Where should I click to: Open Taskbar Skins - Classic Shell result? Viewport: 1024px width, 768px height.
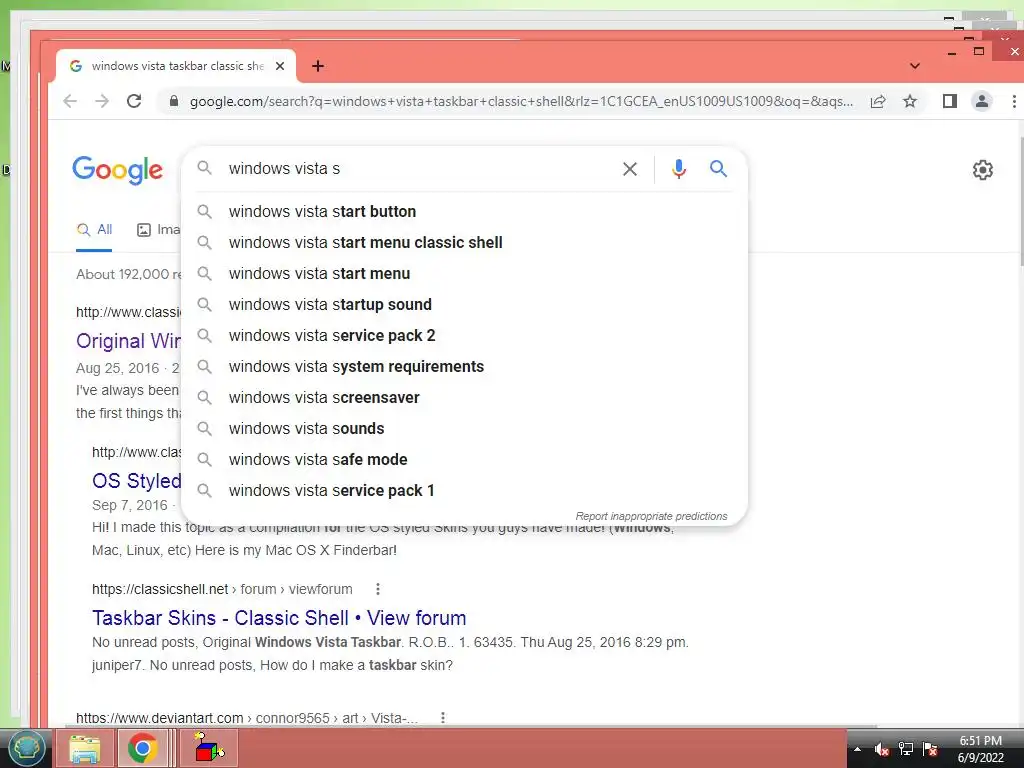[x=279, y=618]
